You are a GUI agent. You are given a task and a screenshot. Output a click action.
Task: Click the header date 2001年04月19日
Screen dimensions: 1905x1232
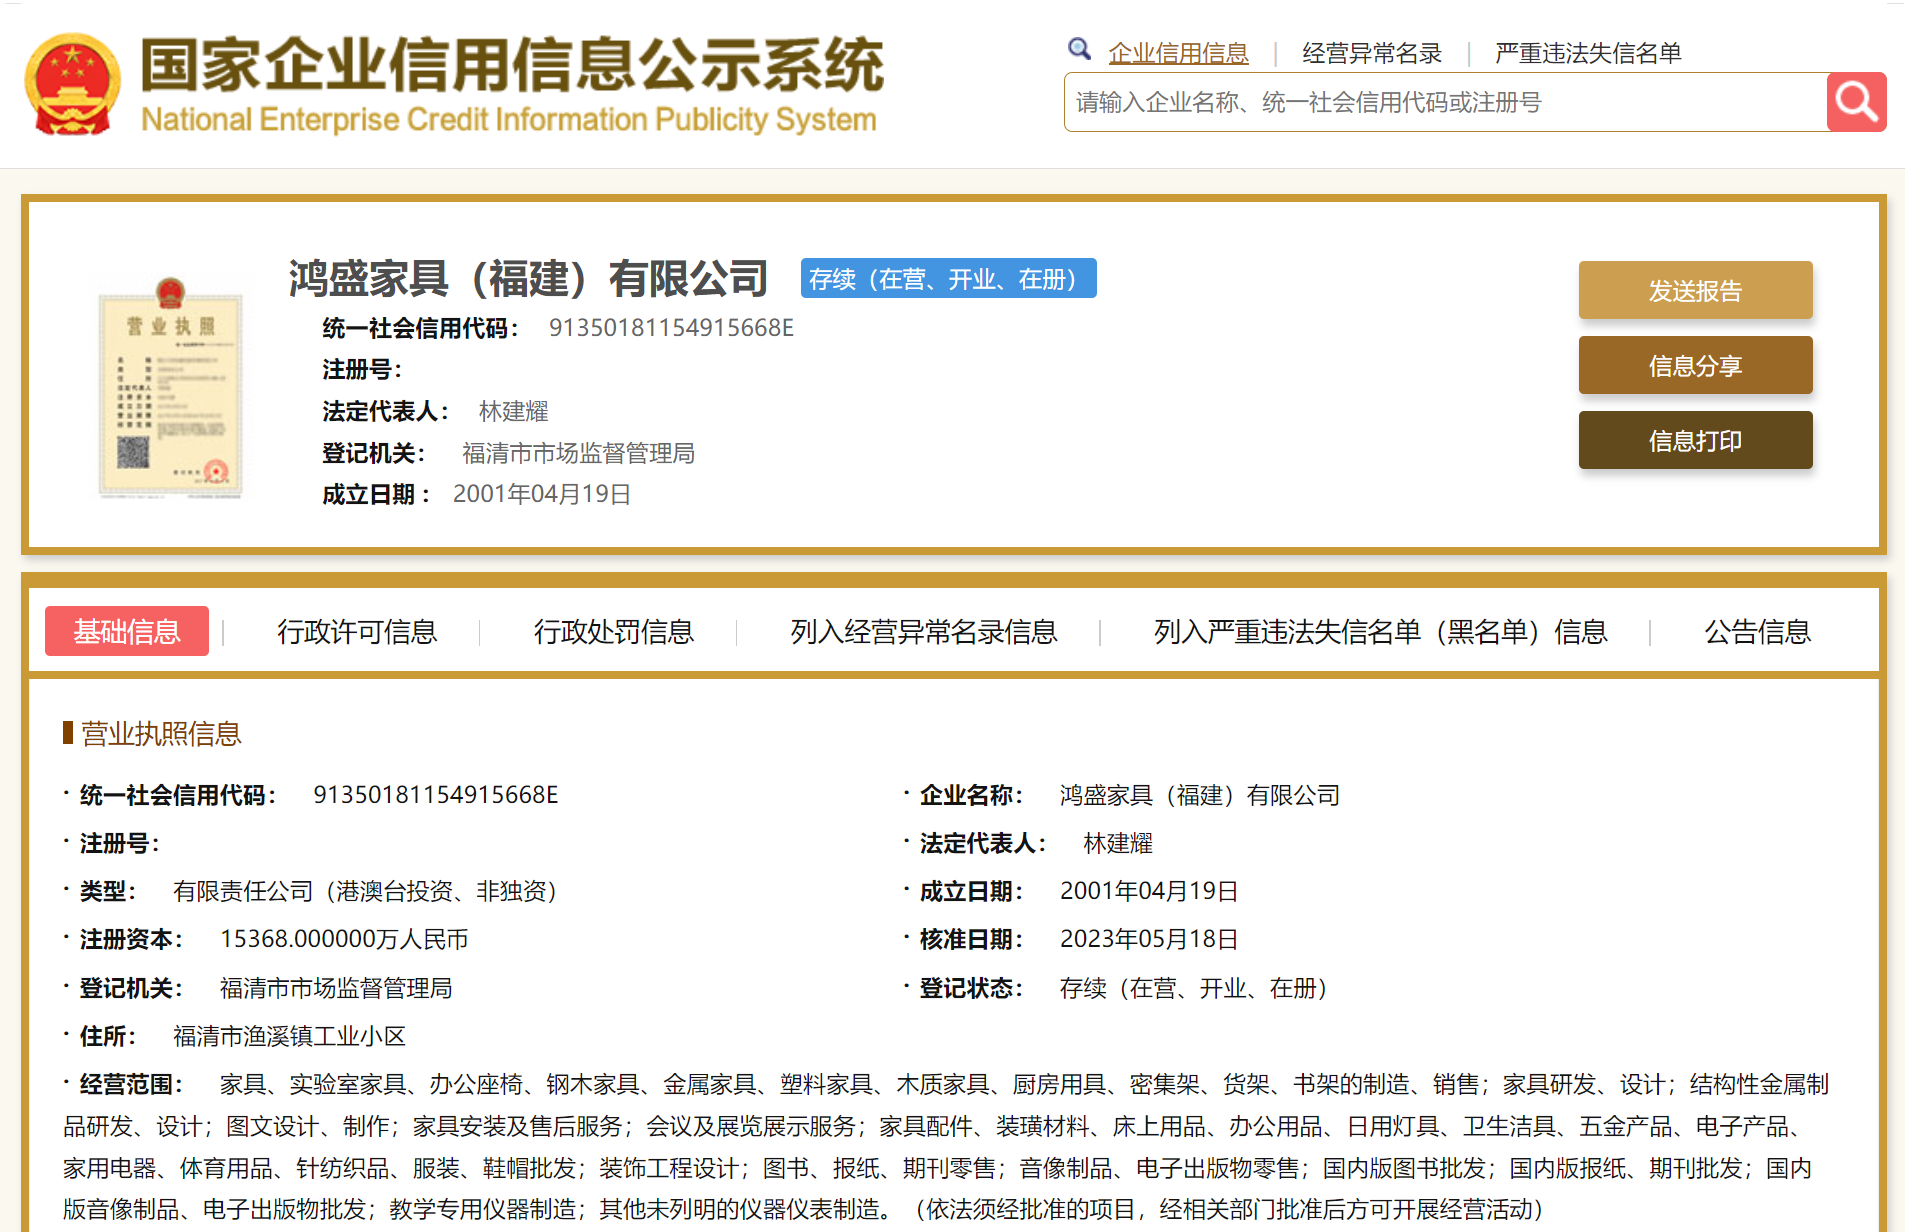[x=542, y=494]
